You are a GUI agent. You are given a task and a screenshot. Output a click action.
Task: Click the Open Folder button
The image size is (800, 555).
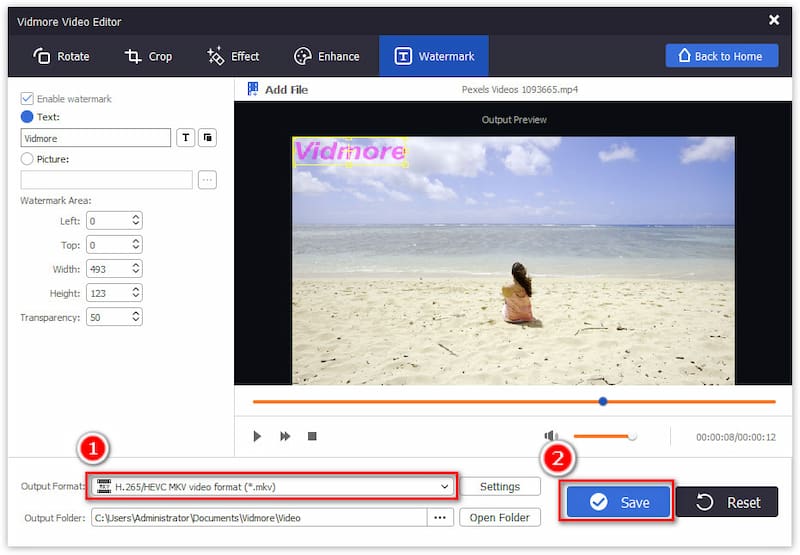pos(500,518)
